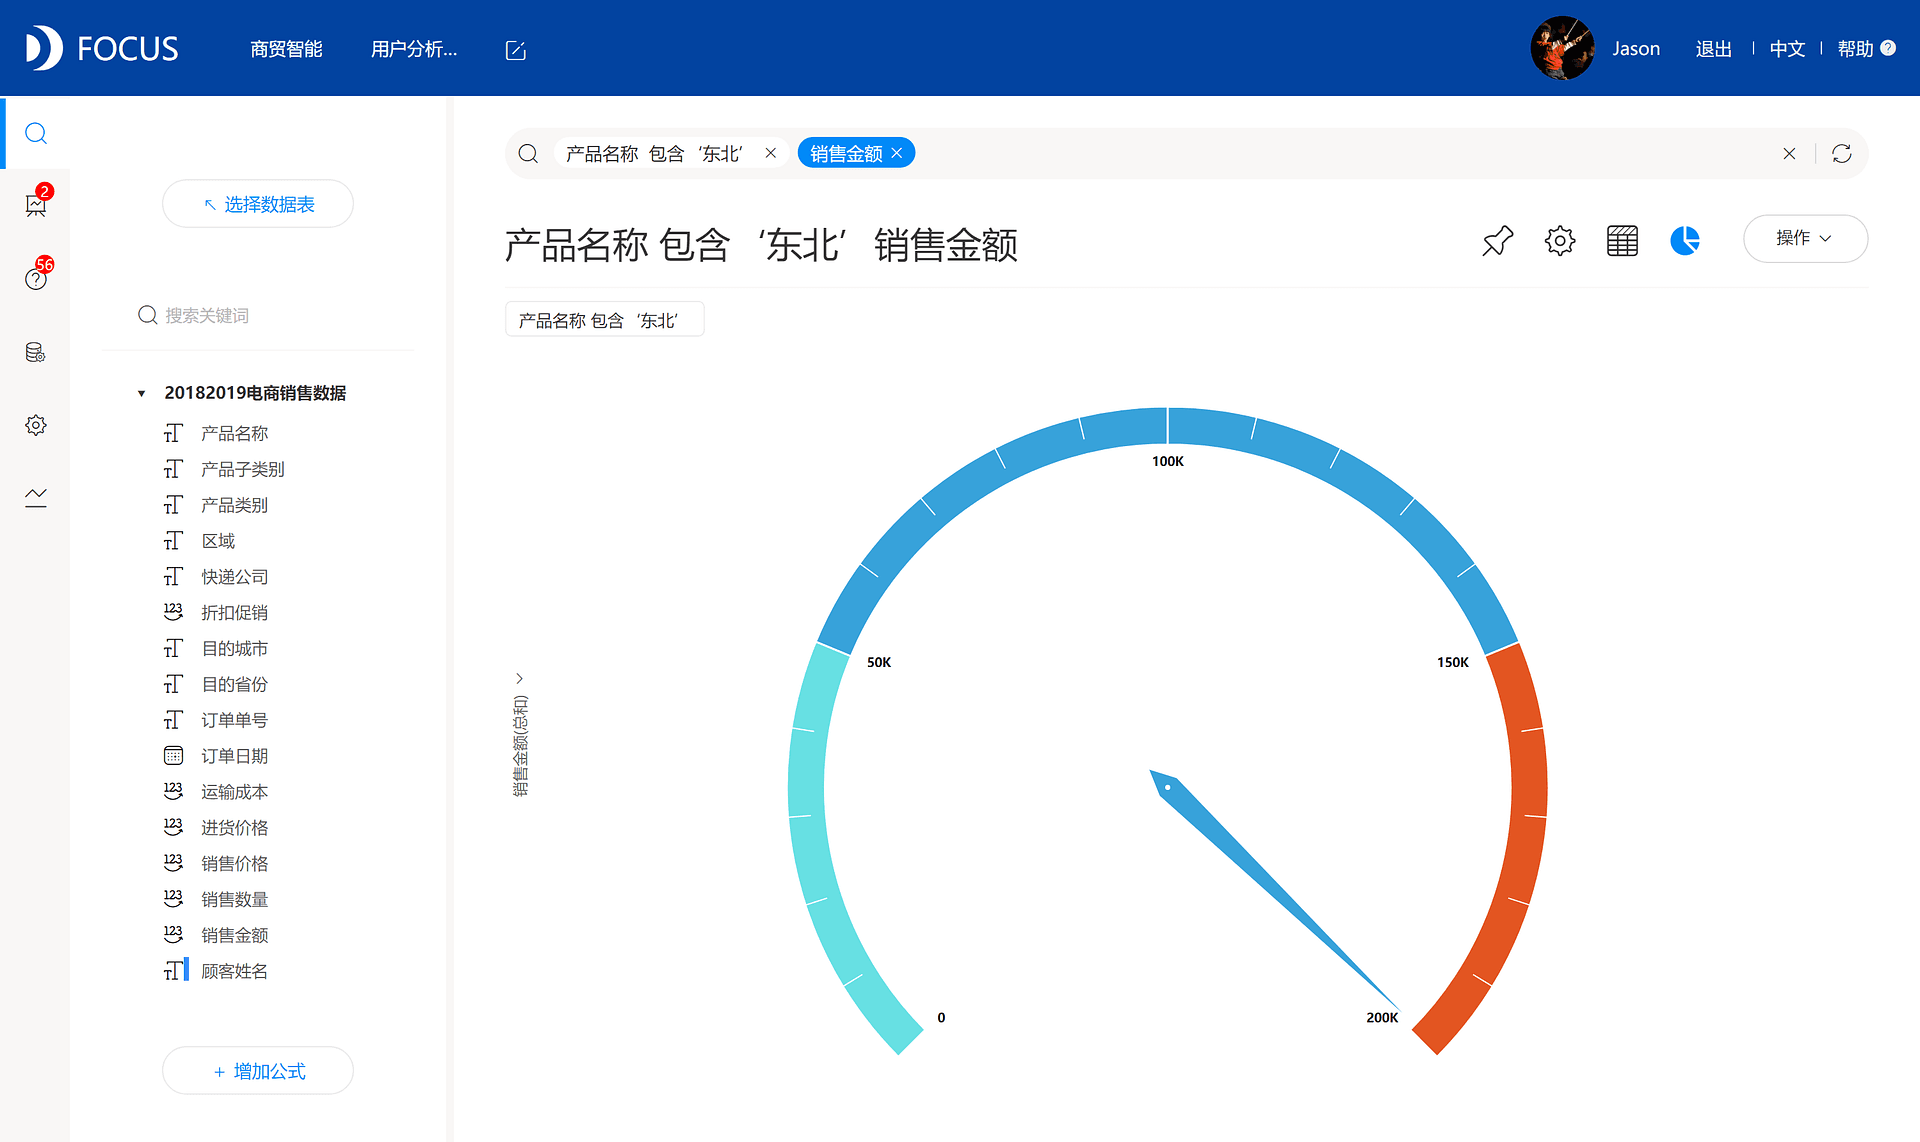The height and width of the screenshot is (1142, 1920).
Task: Select the 订单单号 column
Action: click(234, 721)
